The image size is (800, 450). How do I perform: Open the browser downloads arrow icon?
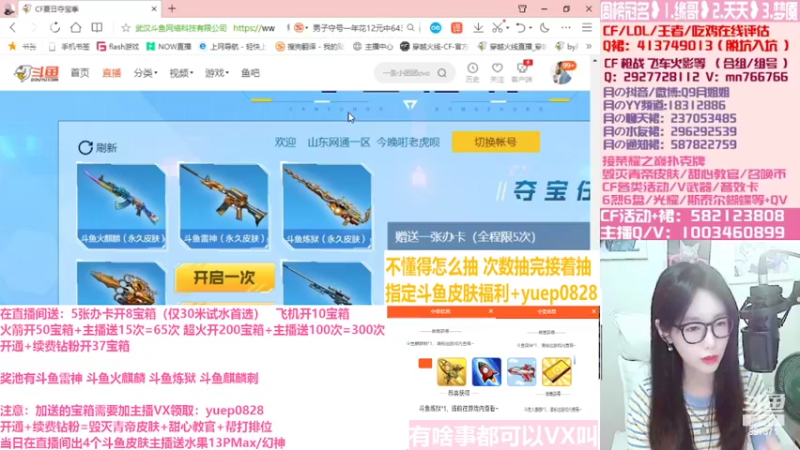tap(478, 28)
